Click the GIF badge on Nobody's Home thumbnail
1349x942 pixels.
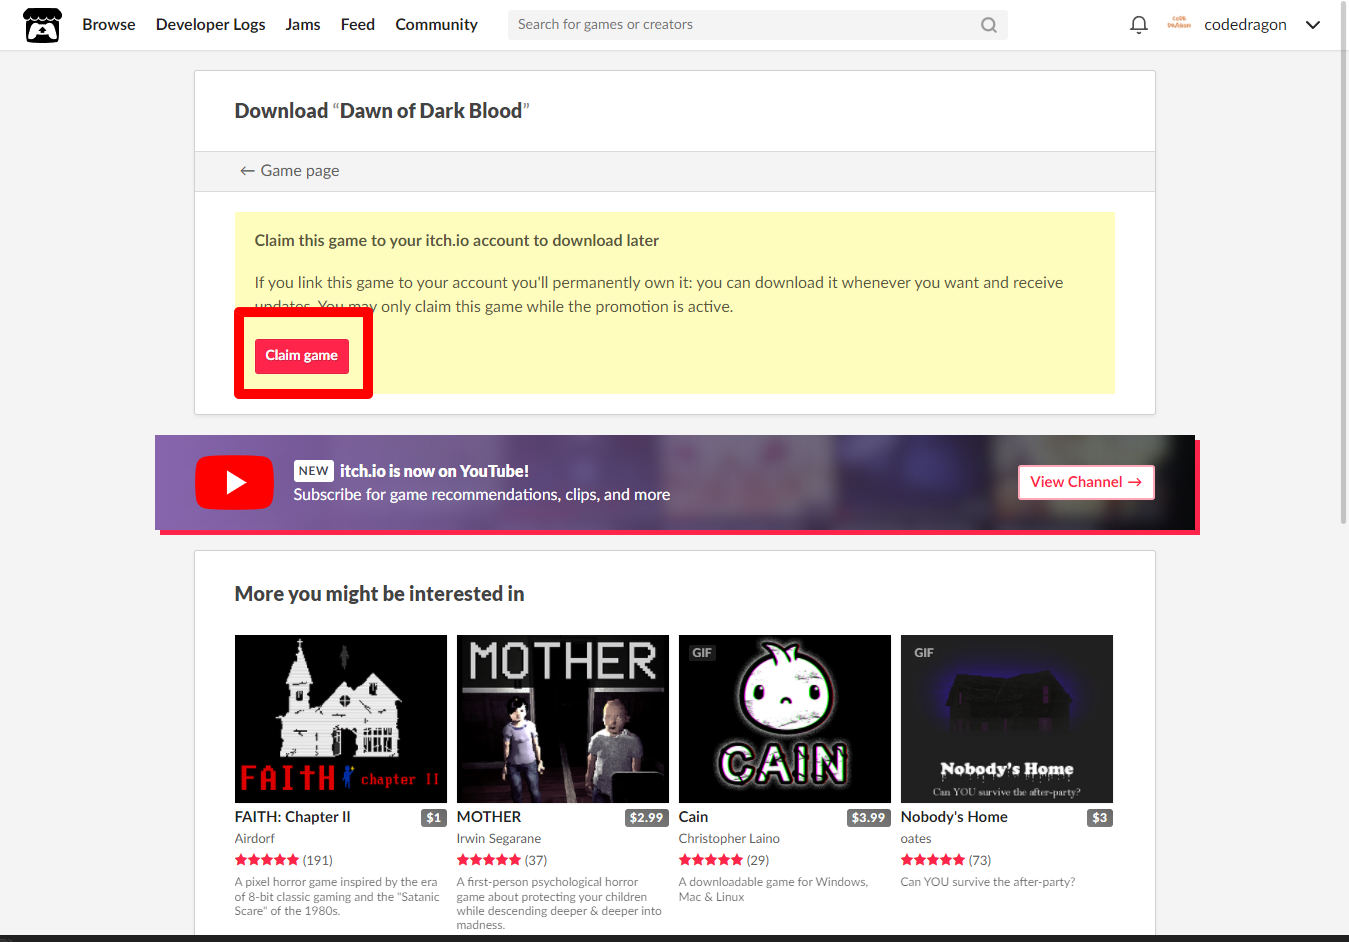pos(924,653)
